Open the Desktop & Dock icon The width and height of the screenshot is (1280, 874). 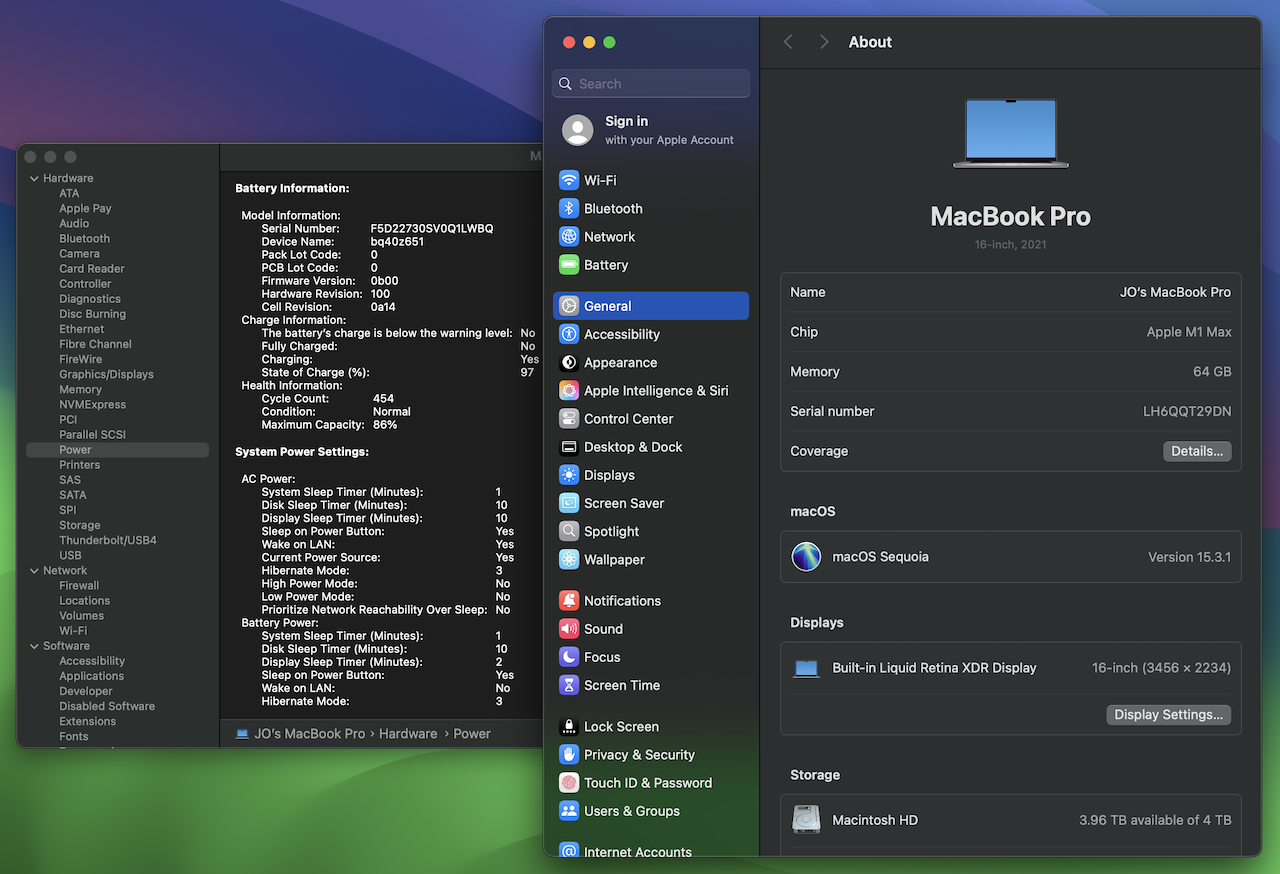tap(569, 447)
